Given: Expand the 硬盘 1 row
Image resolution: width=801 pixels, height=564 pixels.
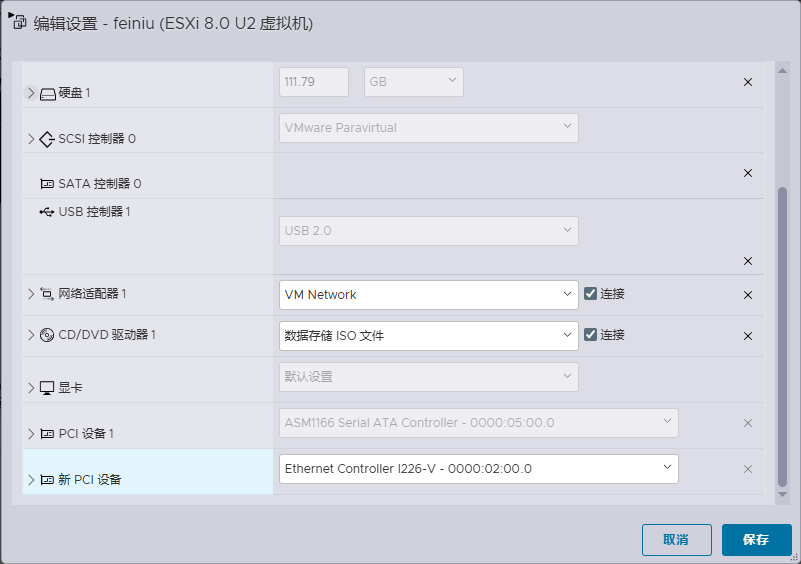Looking at the screenshot, I should [30, 93].
